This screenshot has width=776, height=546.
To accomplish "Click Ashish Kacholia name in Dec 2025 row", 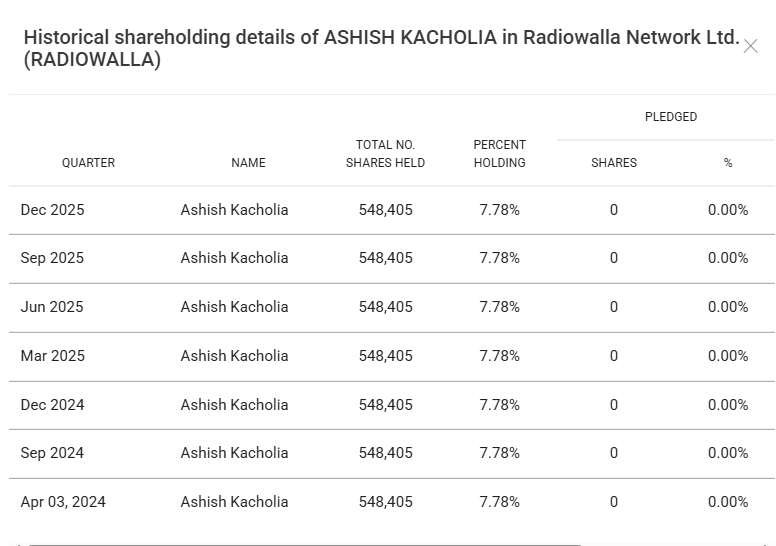I will coord(234,210).
